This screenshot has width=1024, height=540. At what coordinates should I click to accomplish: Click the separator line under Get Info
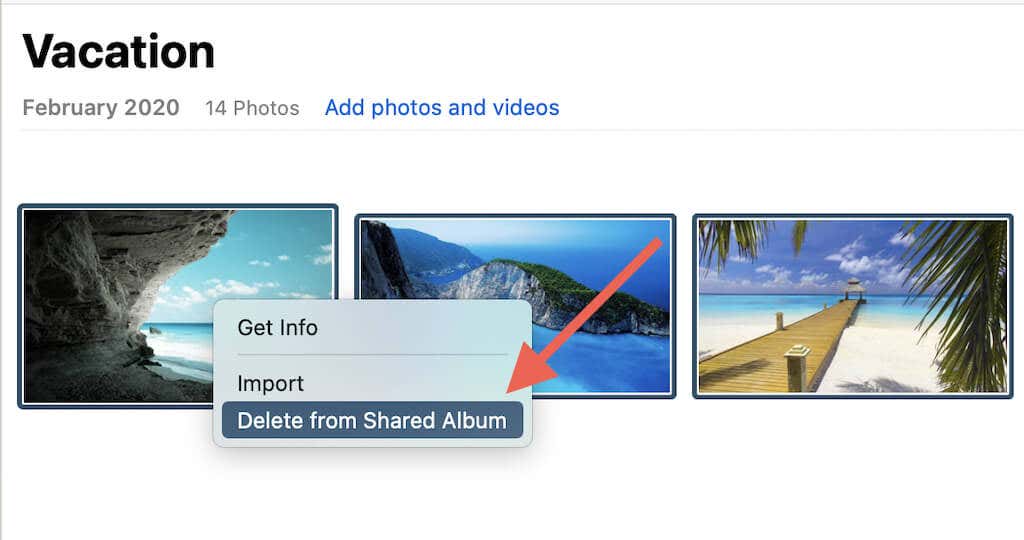(x=372, y=355)
